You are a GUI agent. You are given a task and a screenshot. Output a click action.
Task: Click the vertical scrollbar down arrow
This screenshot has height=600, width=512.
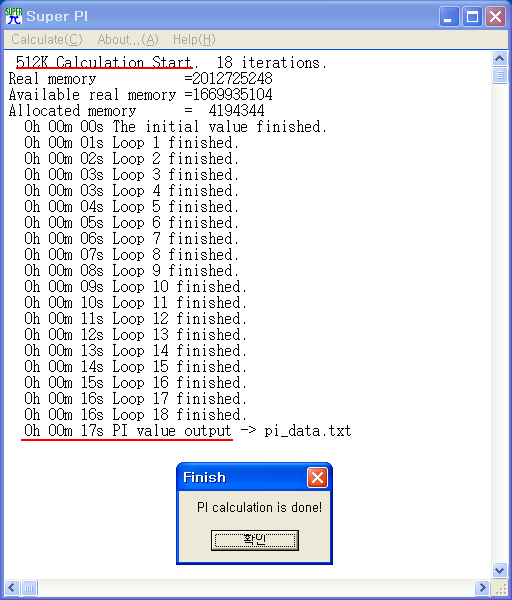[500, 571]
